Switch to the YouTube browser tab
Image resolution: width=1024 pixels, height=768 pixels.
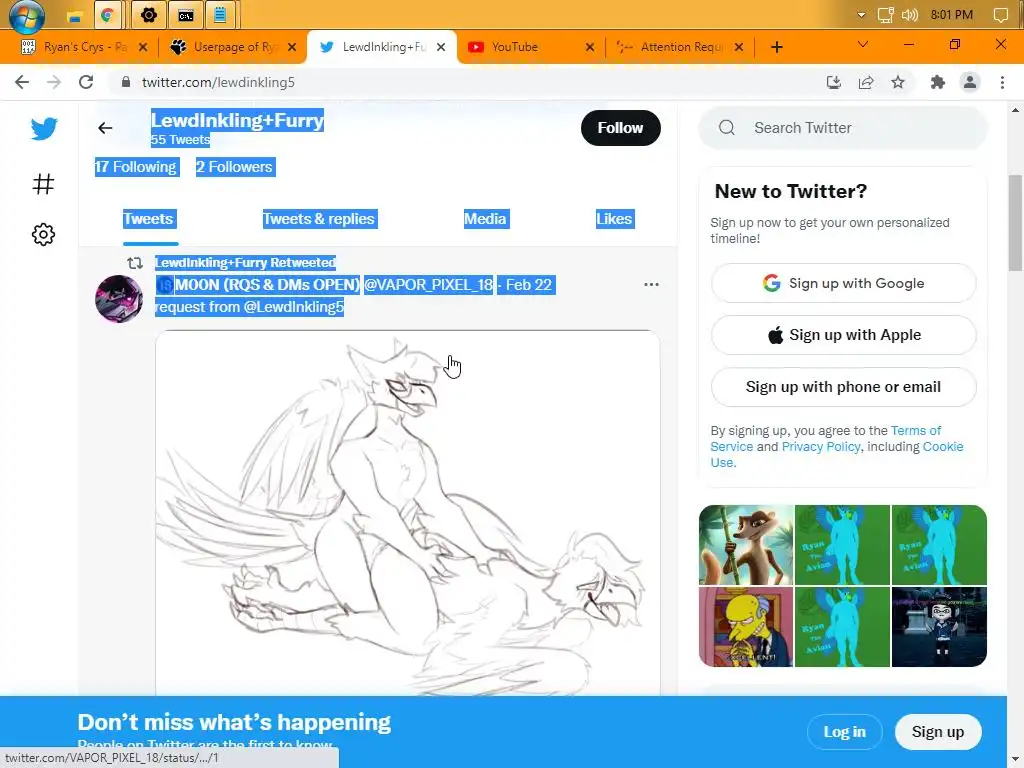(530, 47)
